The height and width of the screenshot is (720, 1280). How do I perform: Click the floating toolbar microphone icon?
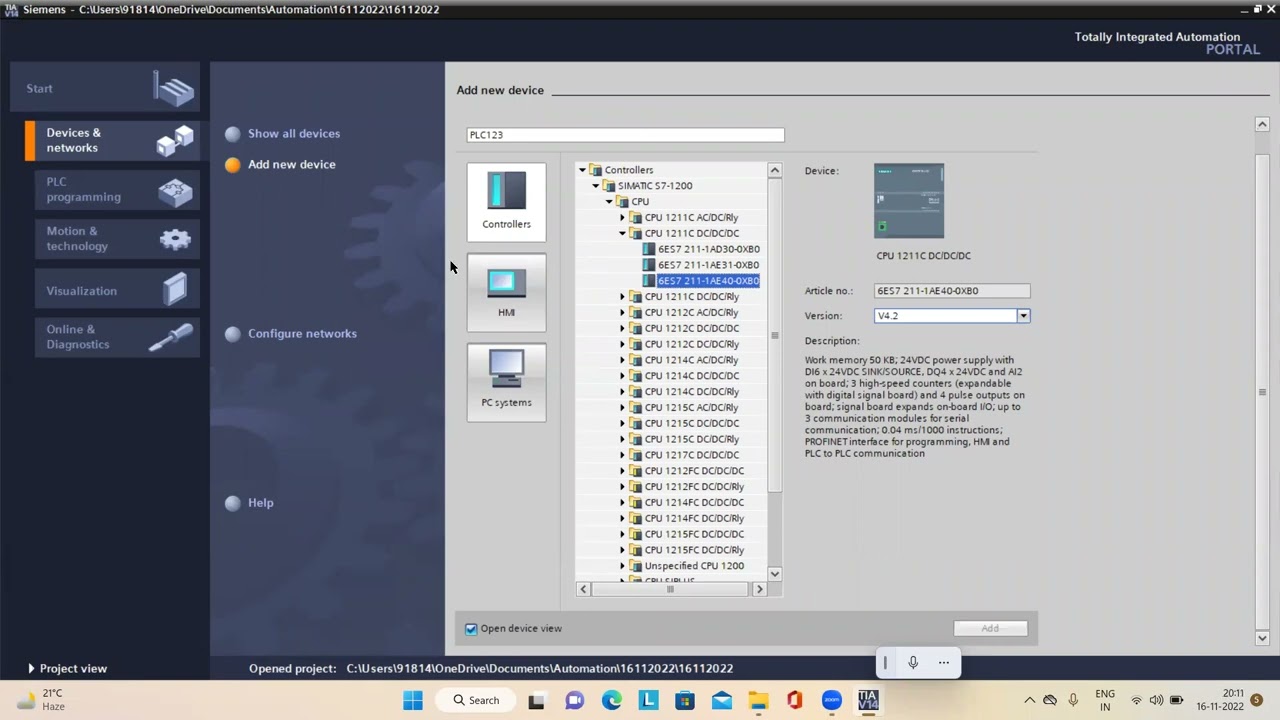(913, 662)
